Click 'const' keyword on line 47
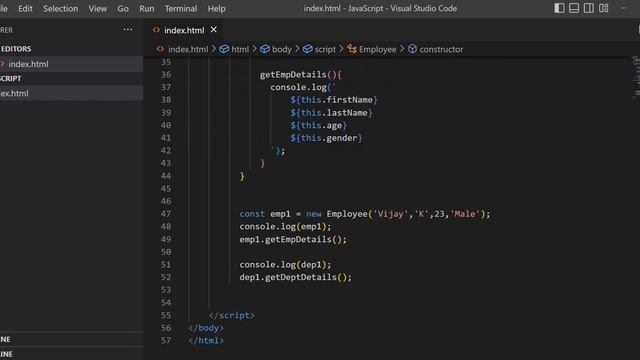640x360 pixels. [252, 214]
